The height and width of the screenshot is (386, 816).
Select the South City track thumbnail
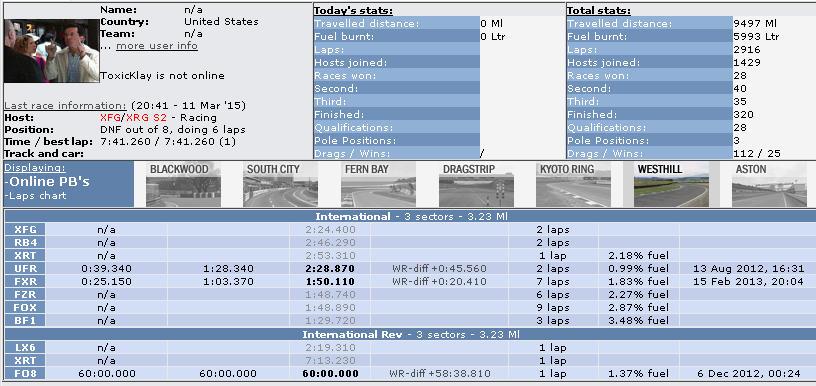click(x=280, y=185)
